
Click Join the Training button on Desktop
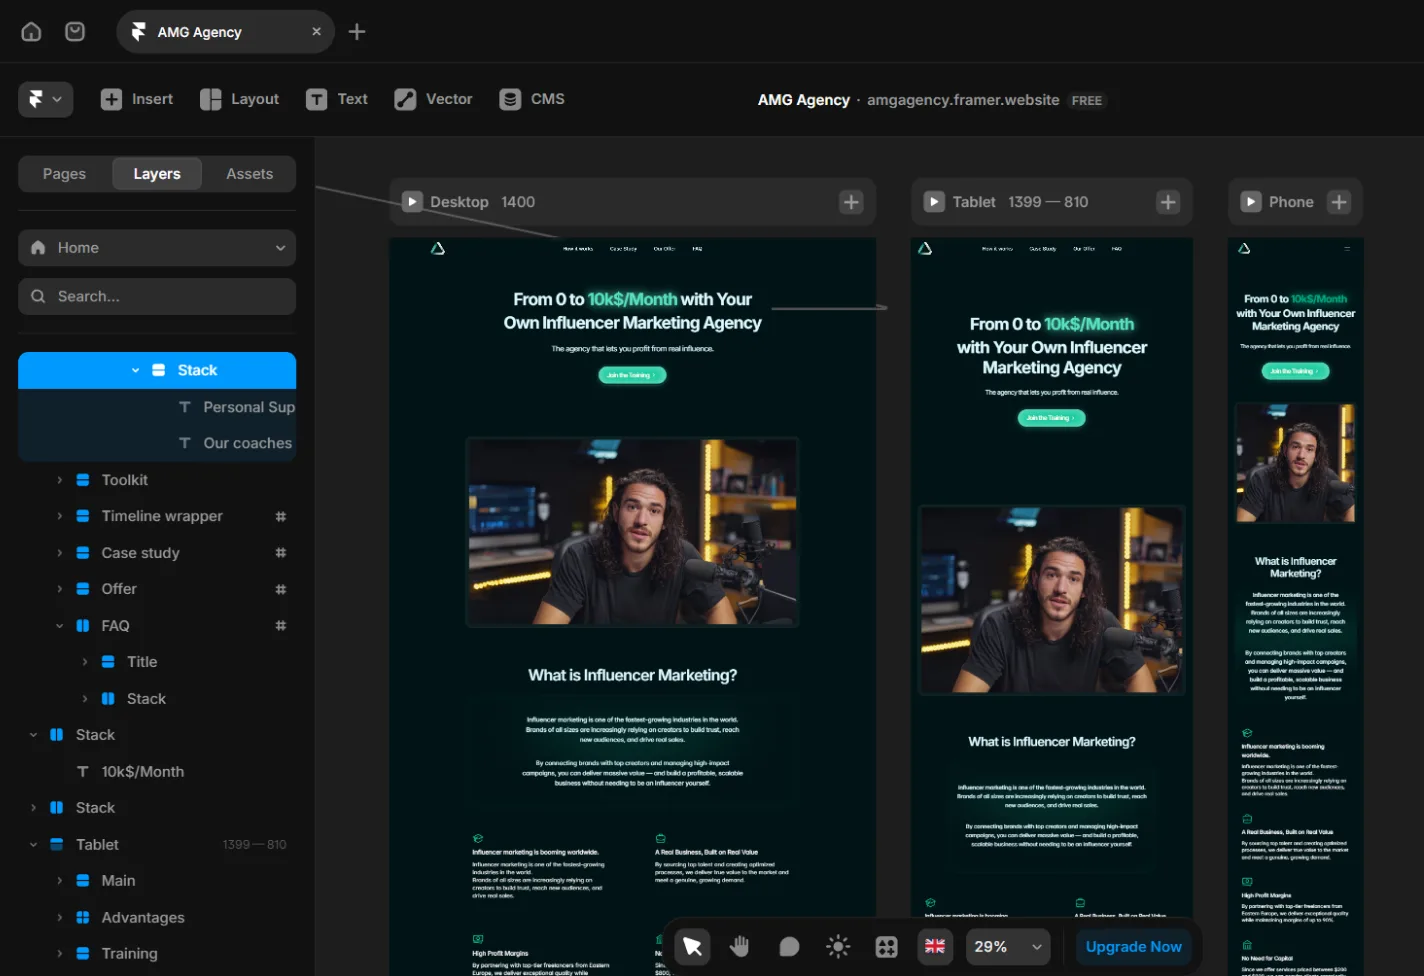tap(632, 375)
